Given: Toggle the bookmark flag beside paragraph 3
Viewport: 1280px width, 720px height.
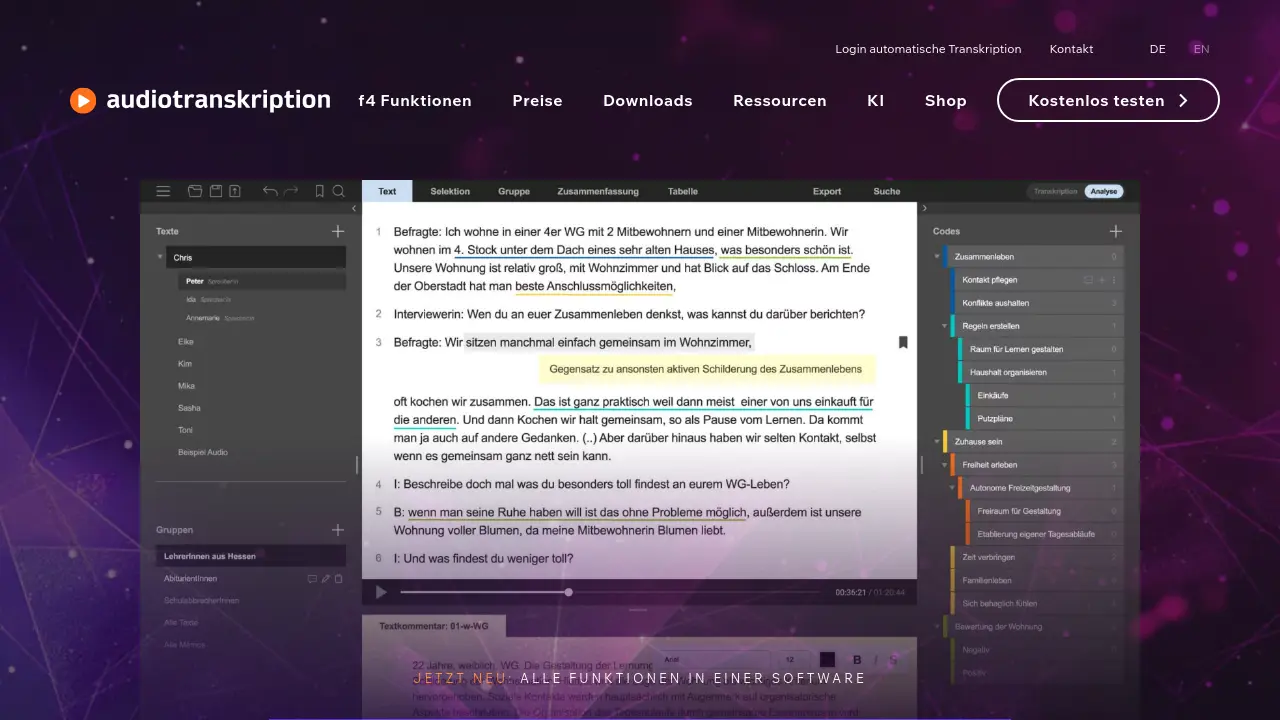Looking at the screenshot, I should point(903,342).
